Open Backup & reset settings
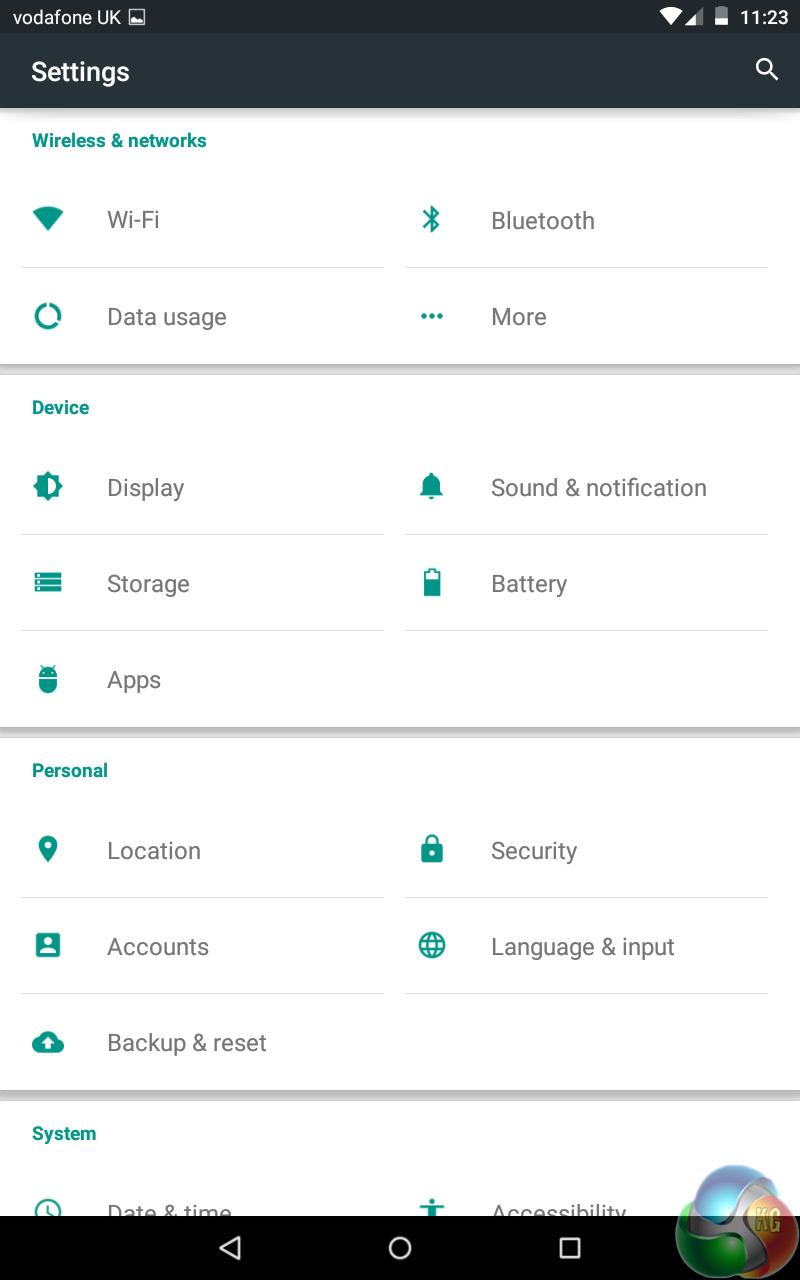This screenshot has height=1280, width=800. 187,1043
